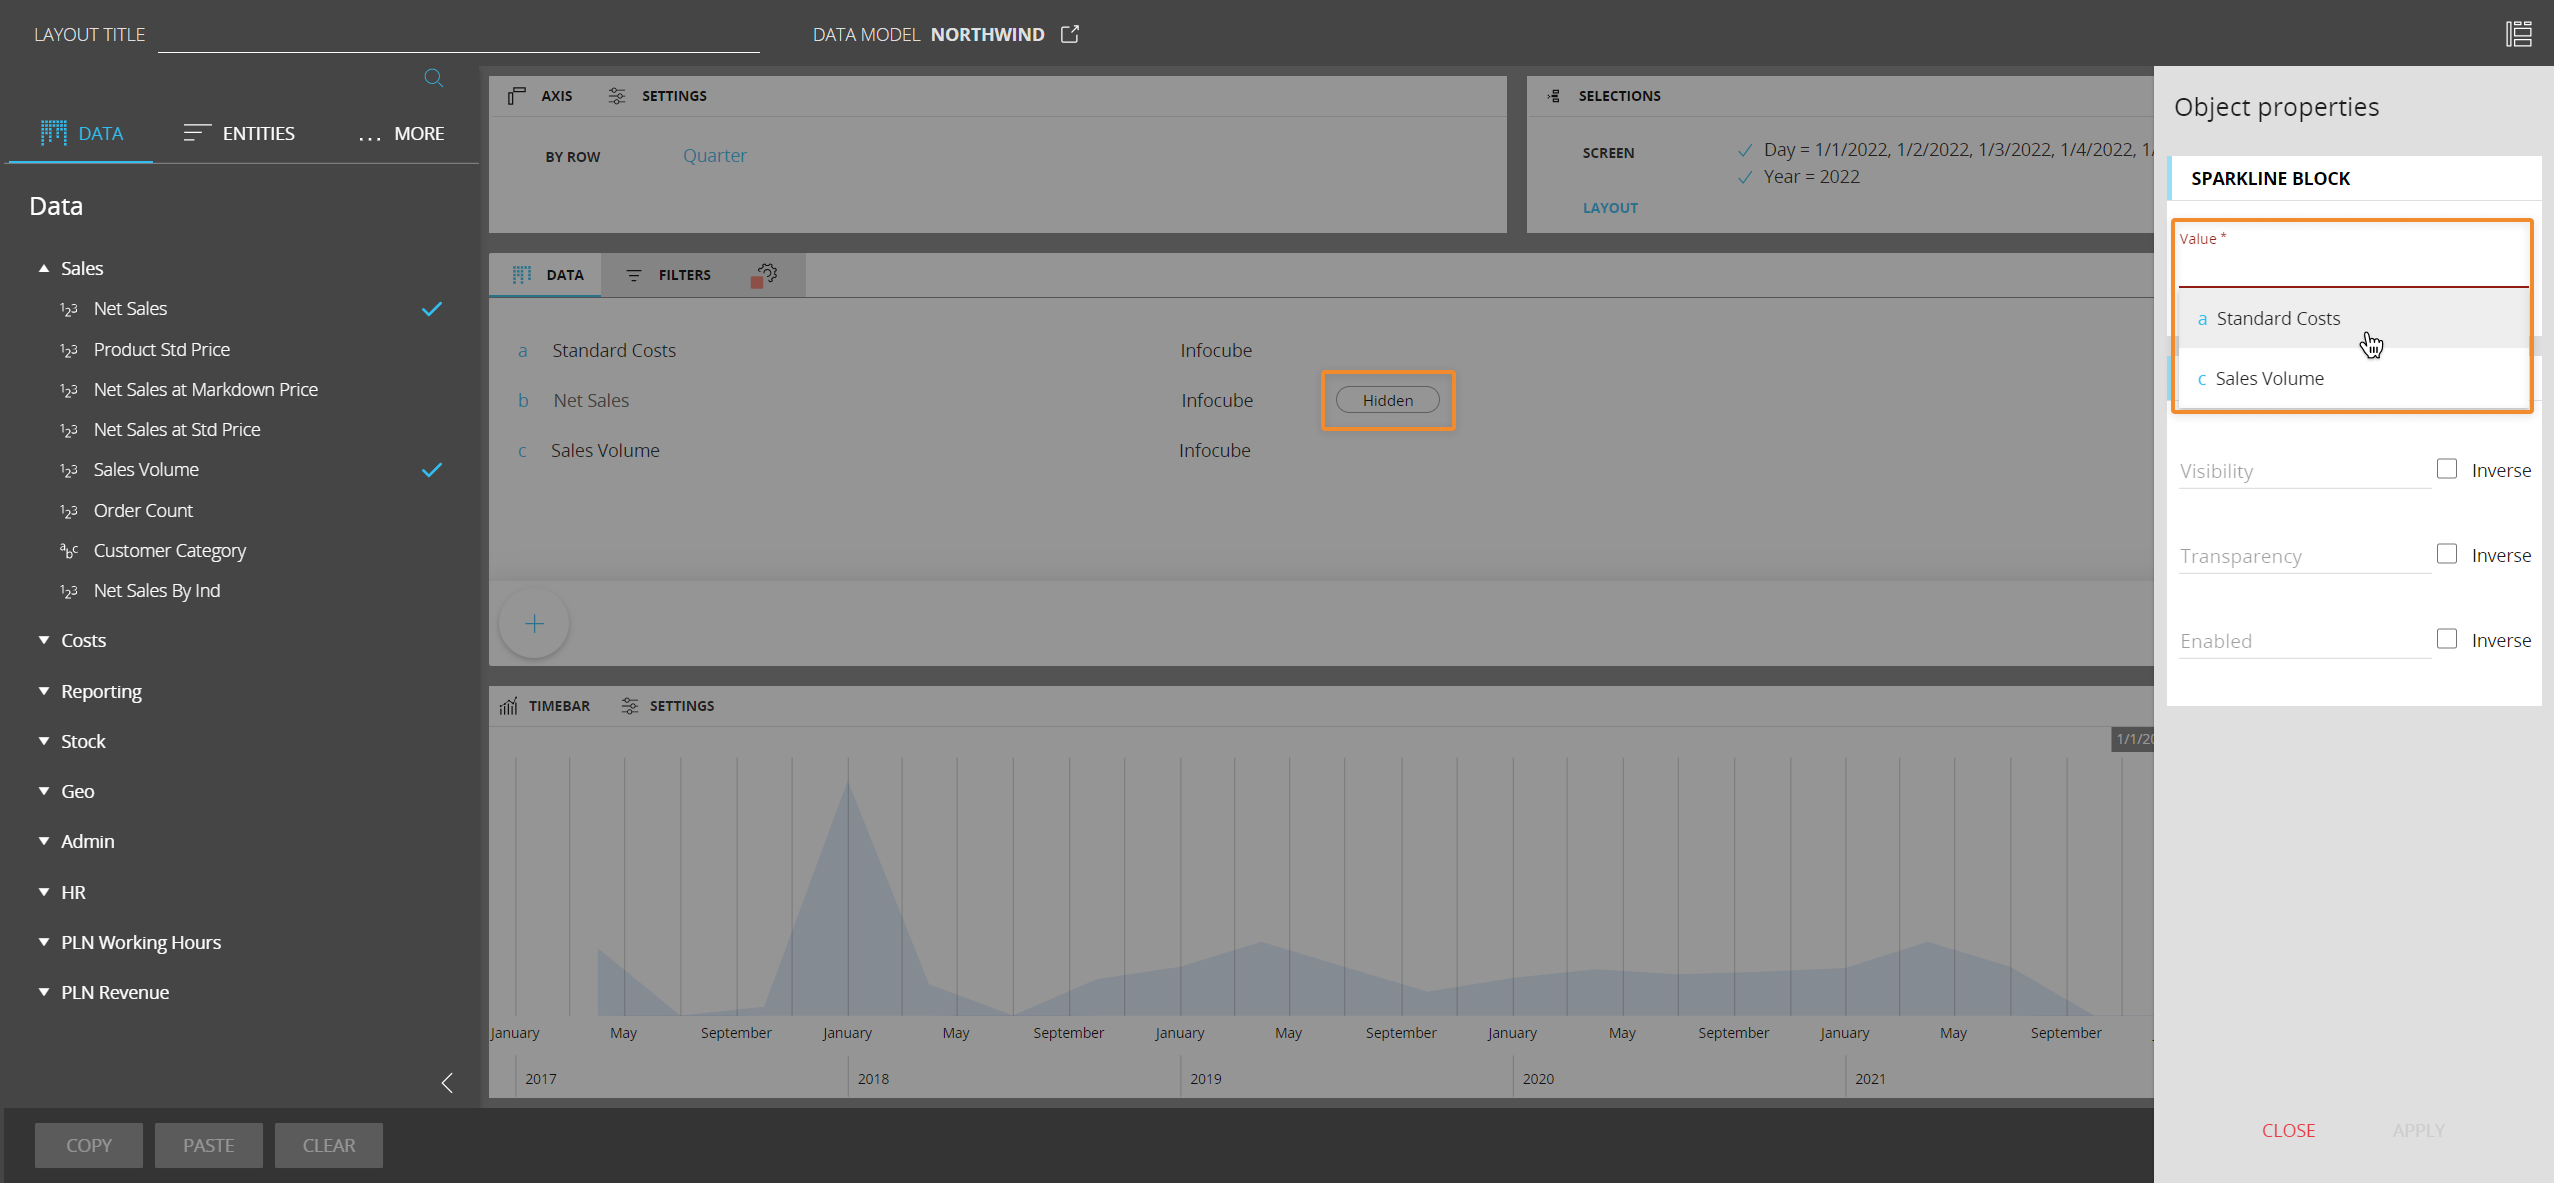
Task: Click the Clear button
Action: click(328, 1145)
